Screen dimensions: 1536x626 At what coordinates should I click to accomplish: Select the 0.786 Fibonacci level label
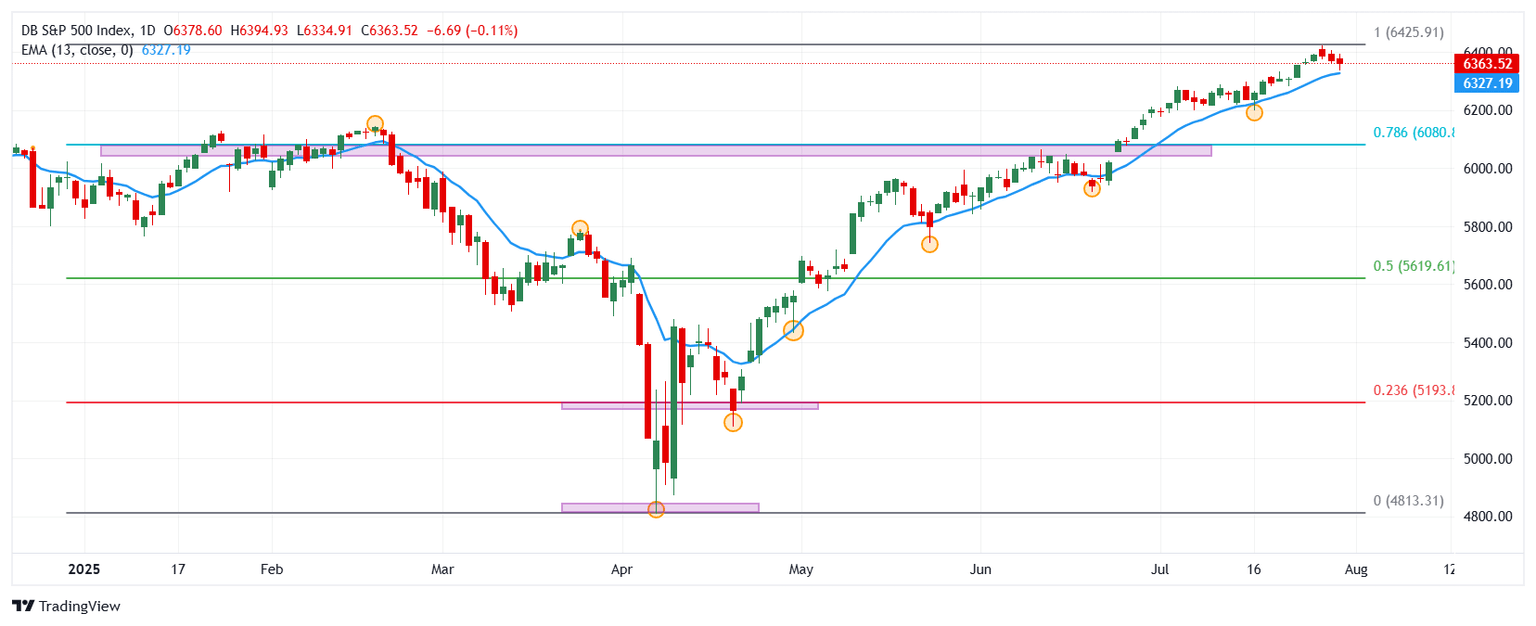[1412, 132]
